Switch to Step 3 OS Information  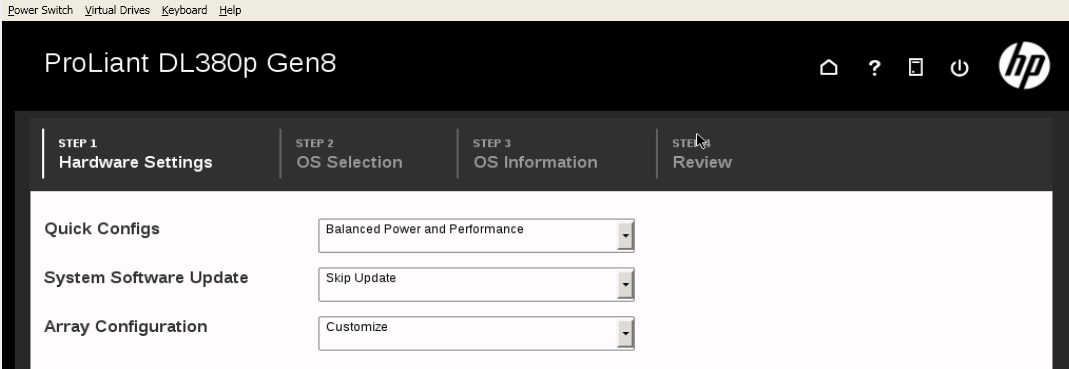tap(535, 153)
